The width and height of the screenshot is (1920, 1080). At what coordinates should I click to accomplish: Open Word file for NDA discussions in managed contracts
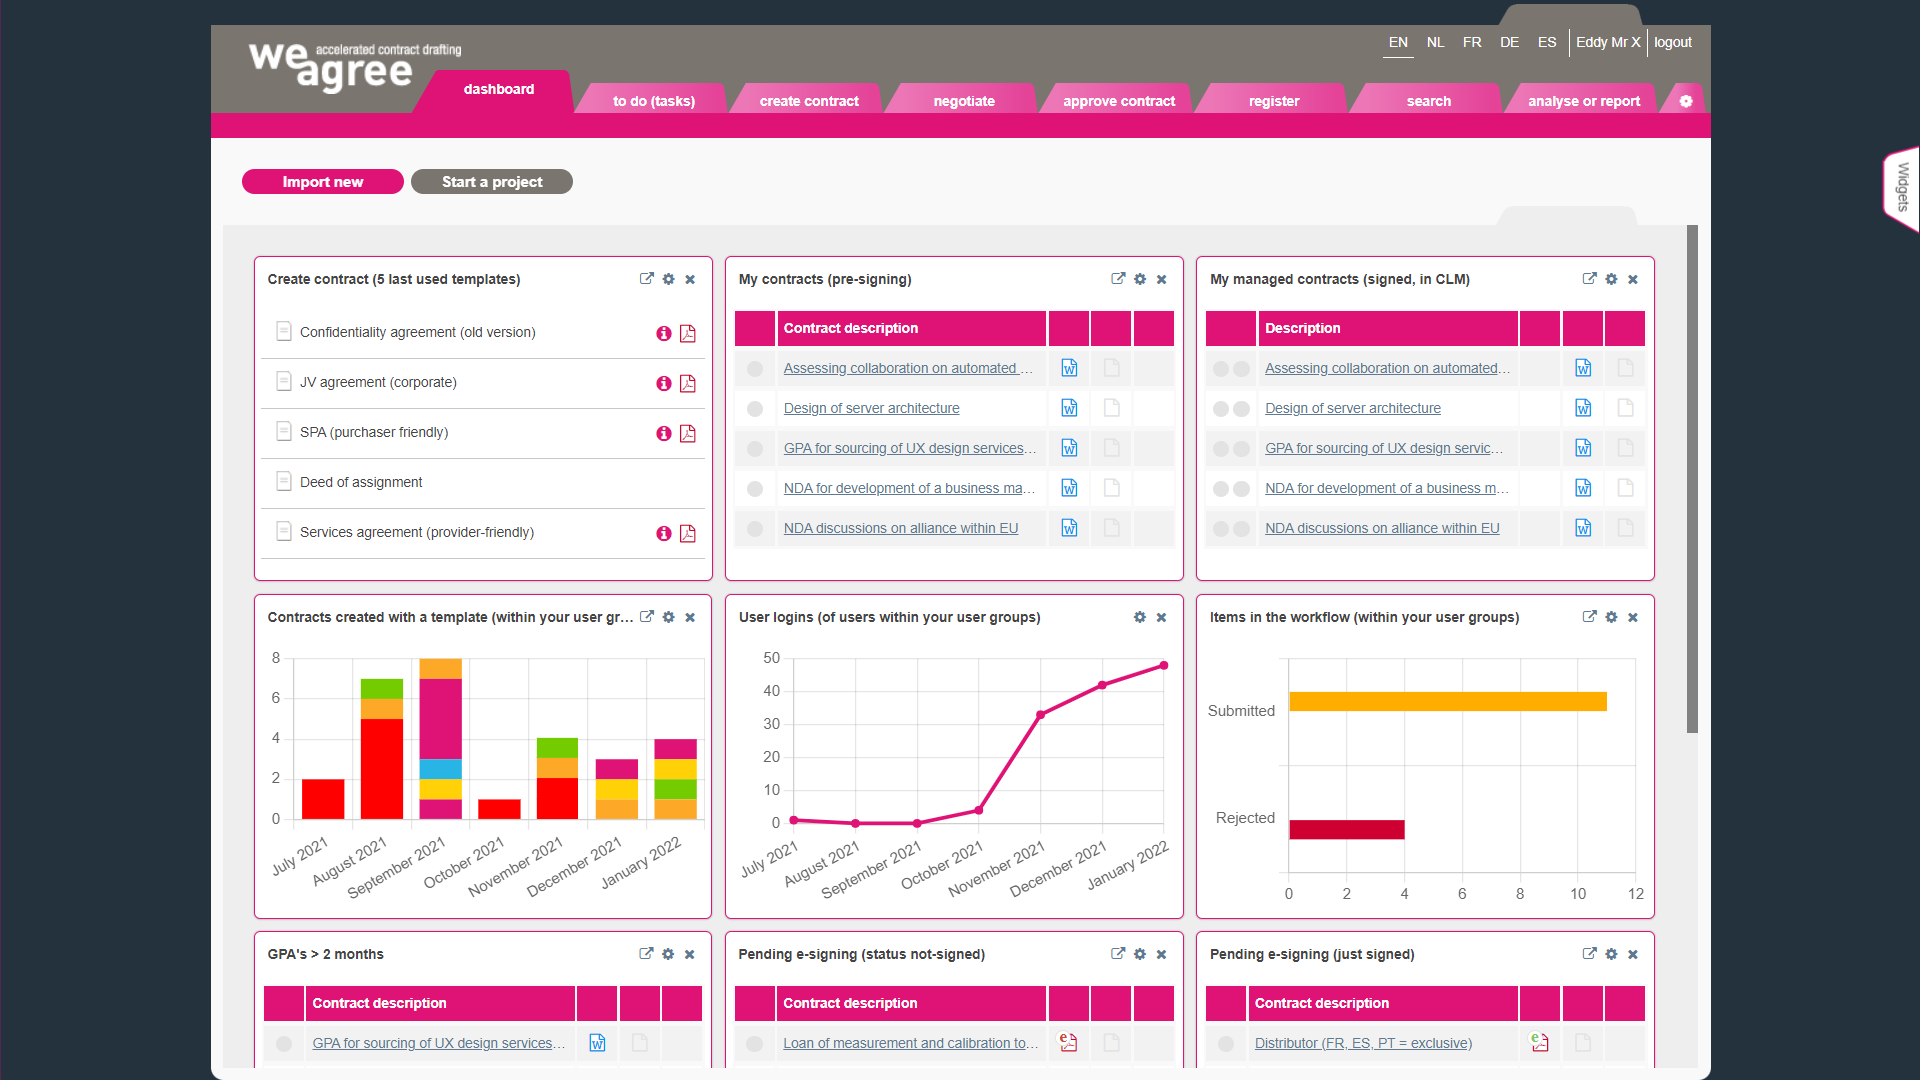[1583, 528]
